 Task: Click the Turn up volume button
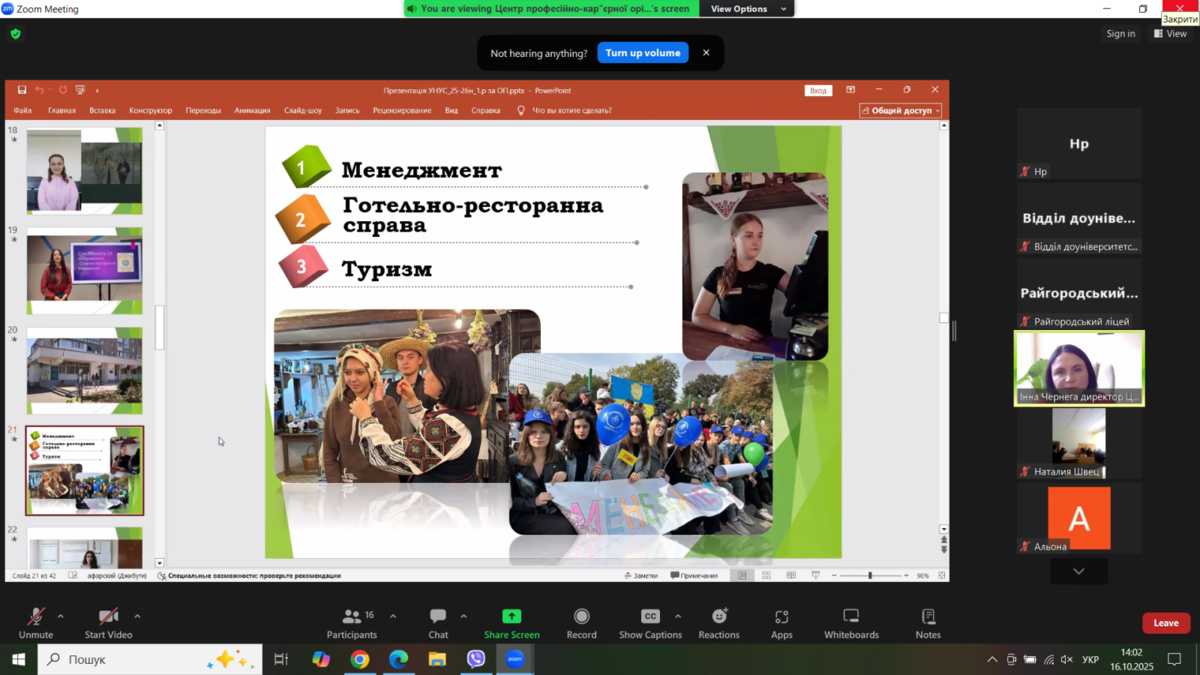tap(642, 53)
